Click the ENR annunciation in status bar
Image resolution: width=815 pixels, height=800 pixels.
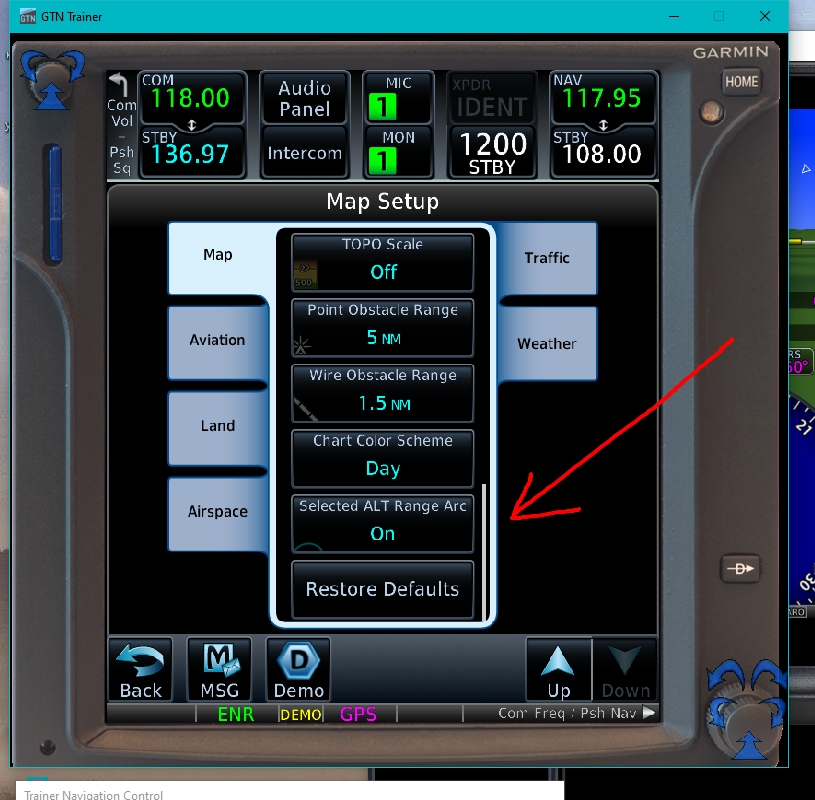point(235,714)
